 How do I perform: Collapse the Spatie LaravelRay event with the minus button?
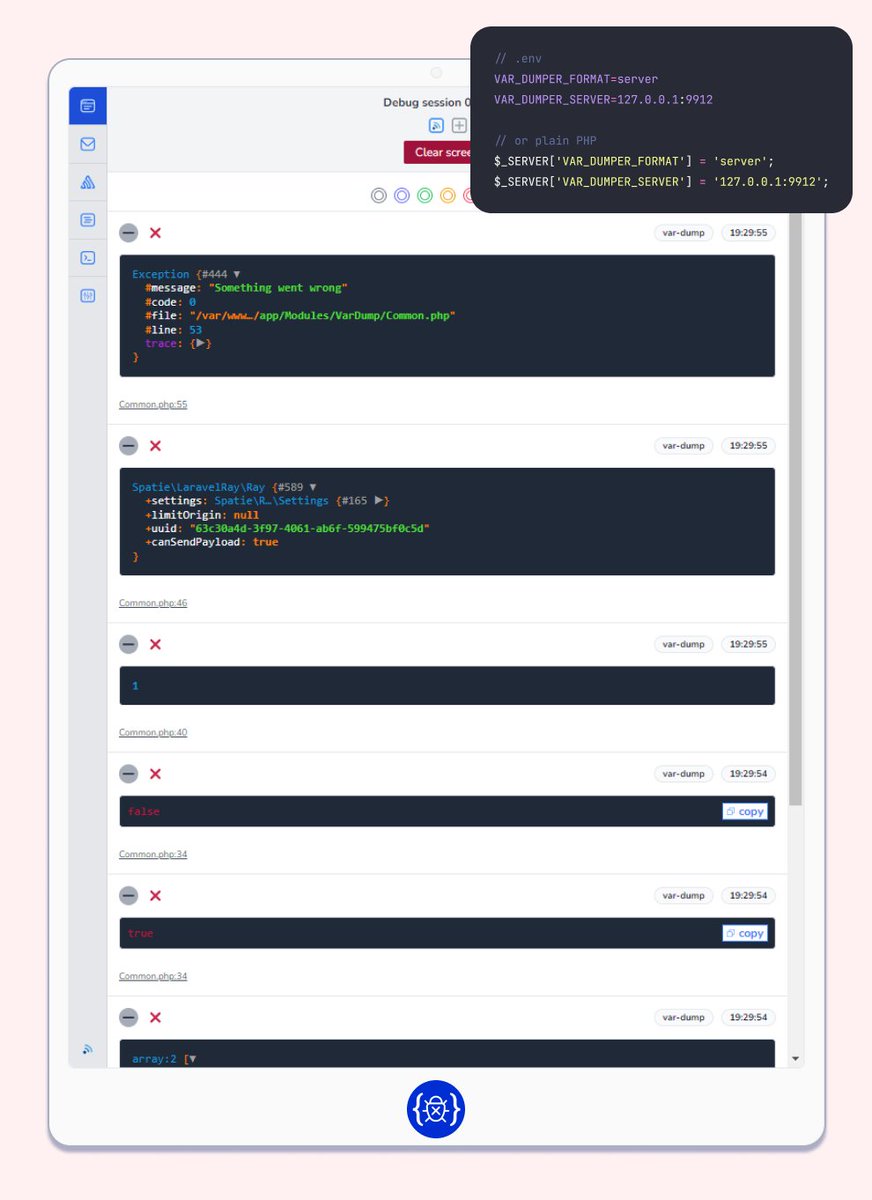pyautogui.click(x=128, y=446)
